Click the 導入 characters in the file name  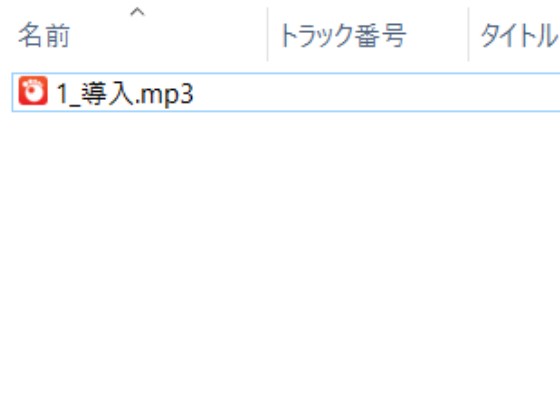click(x=108, y=94)
